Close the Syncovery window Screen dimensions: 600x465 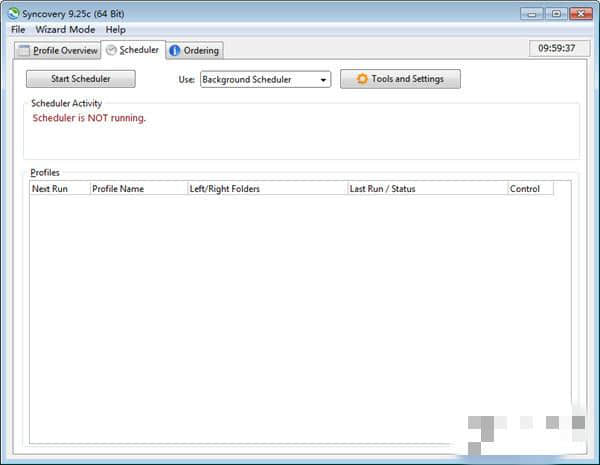tap(581, 14)
